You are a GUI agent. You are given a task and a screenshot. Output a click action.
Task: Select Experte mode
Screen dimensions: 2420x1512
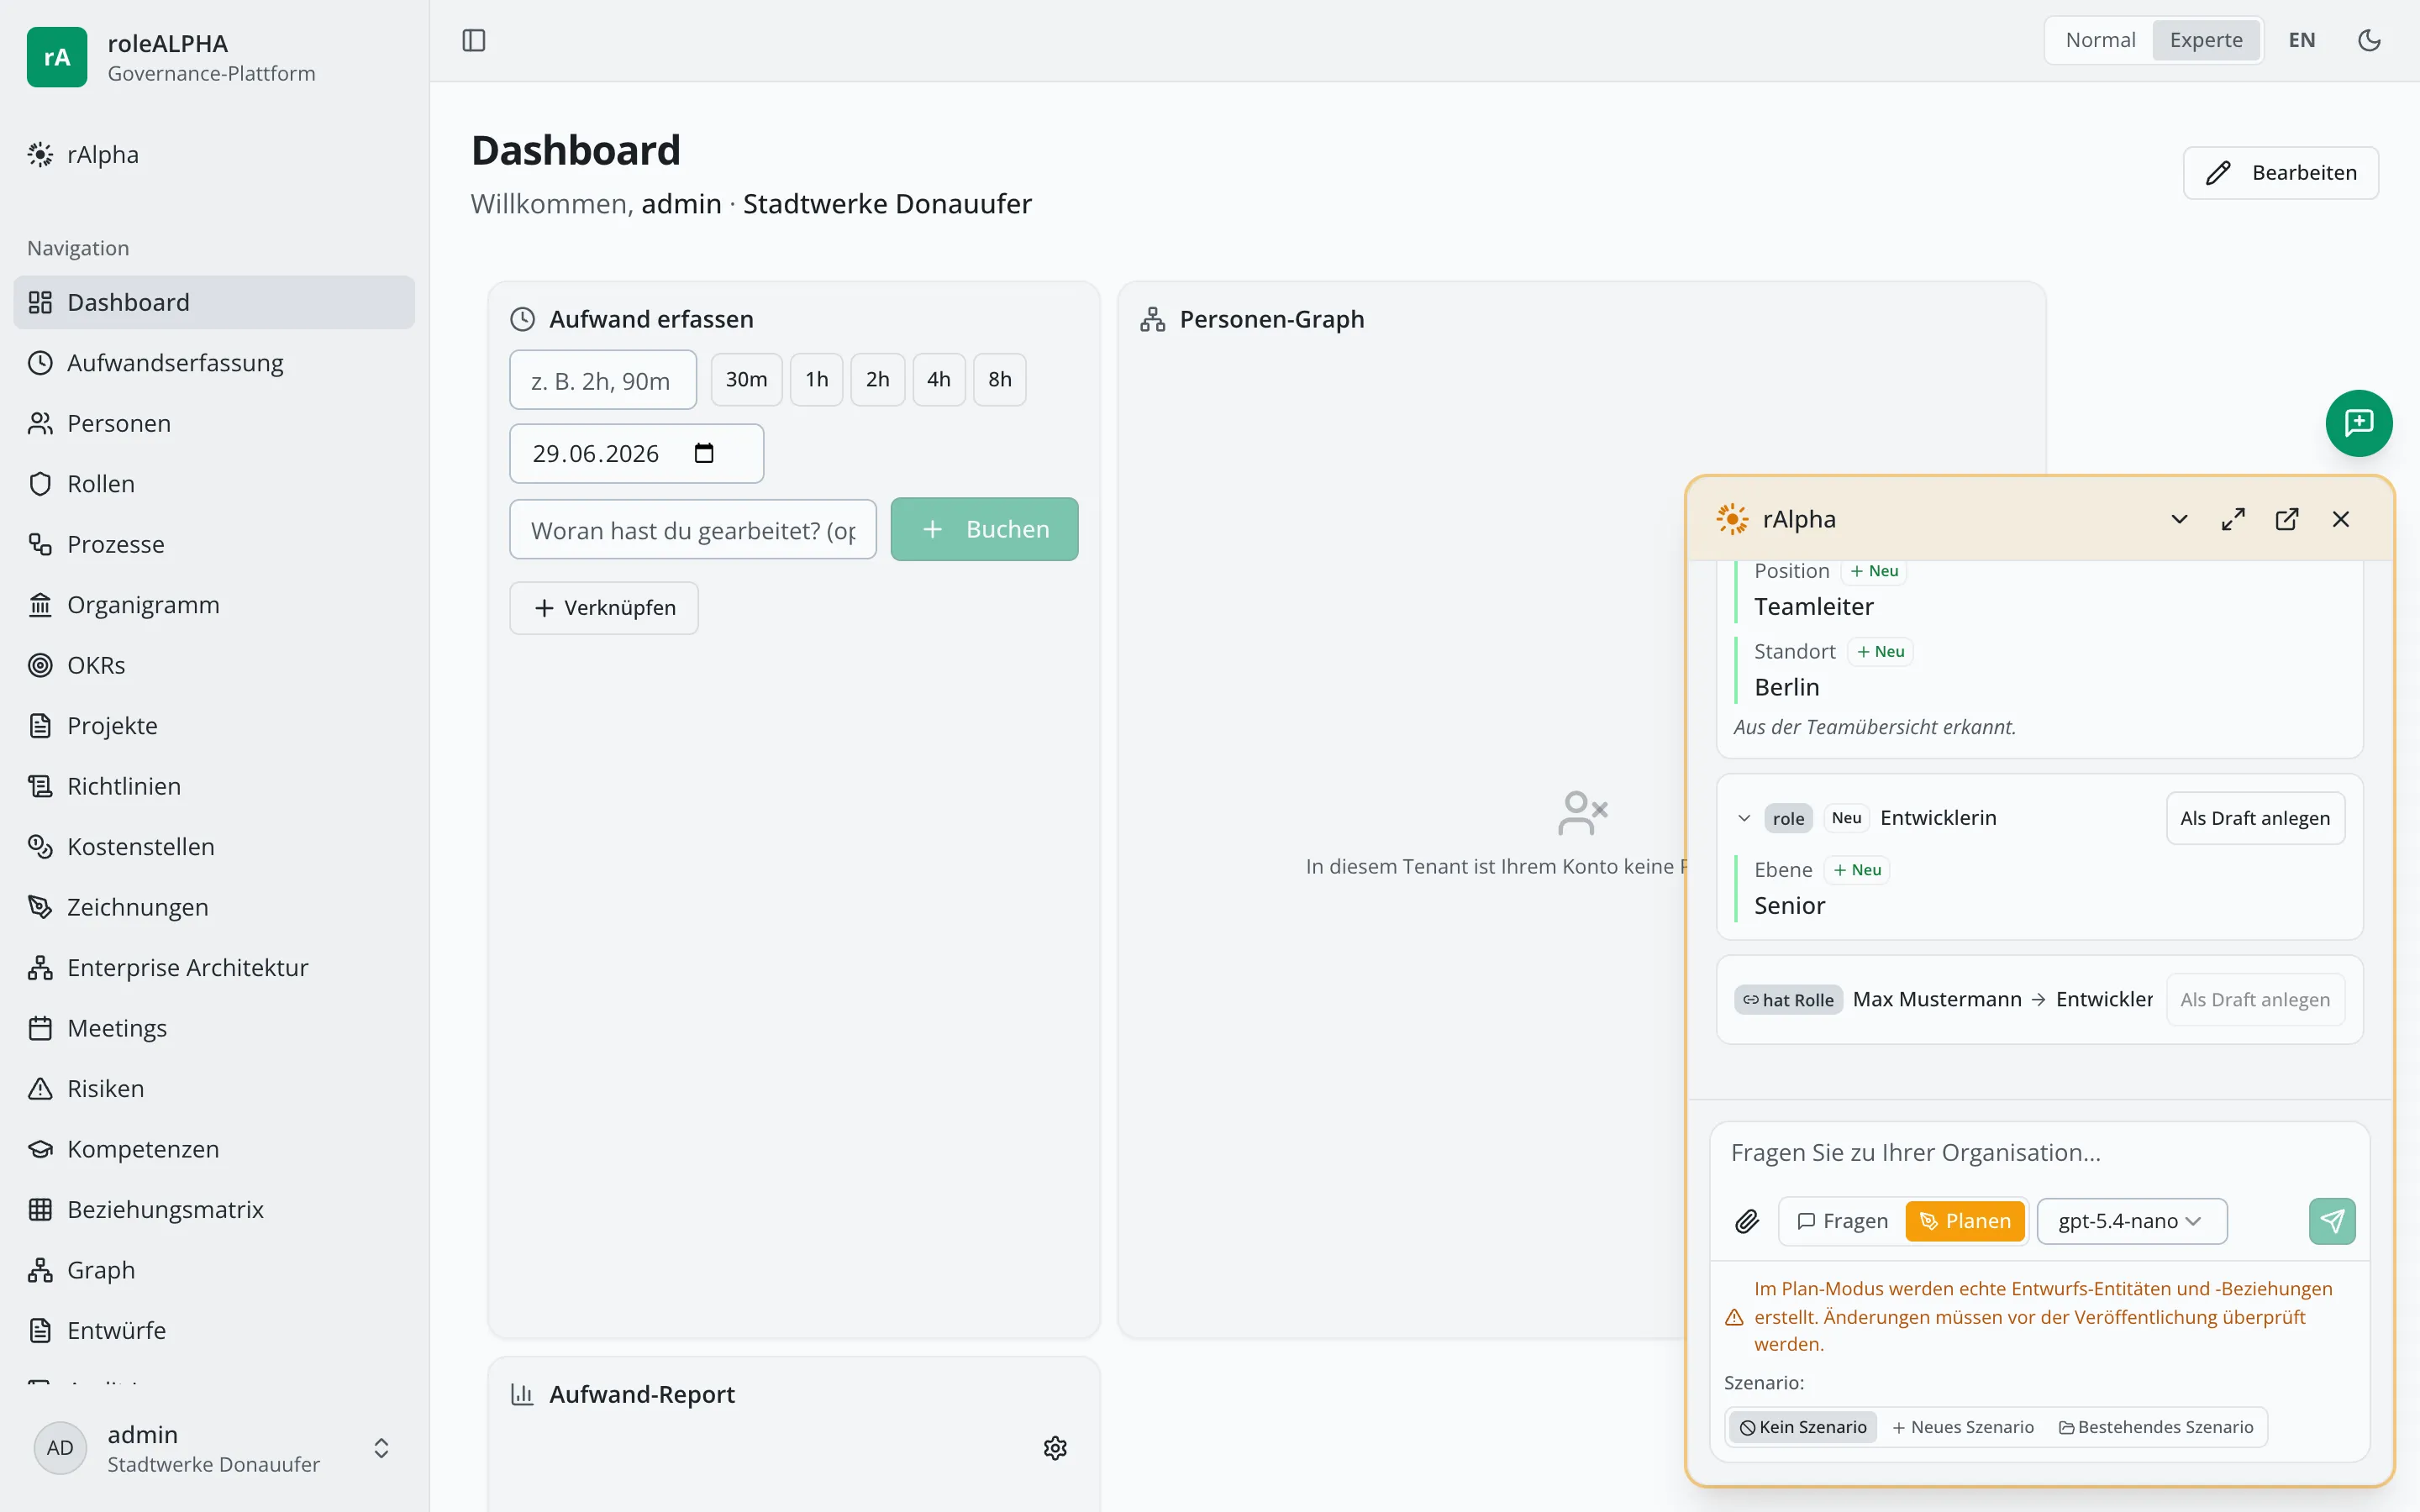coord(2205,40)
